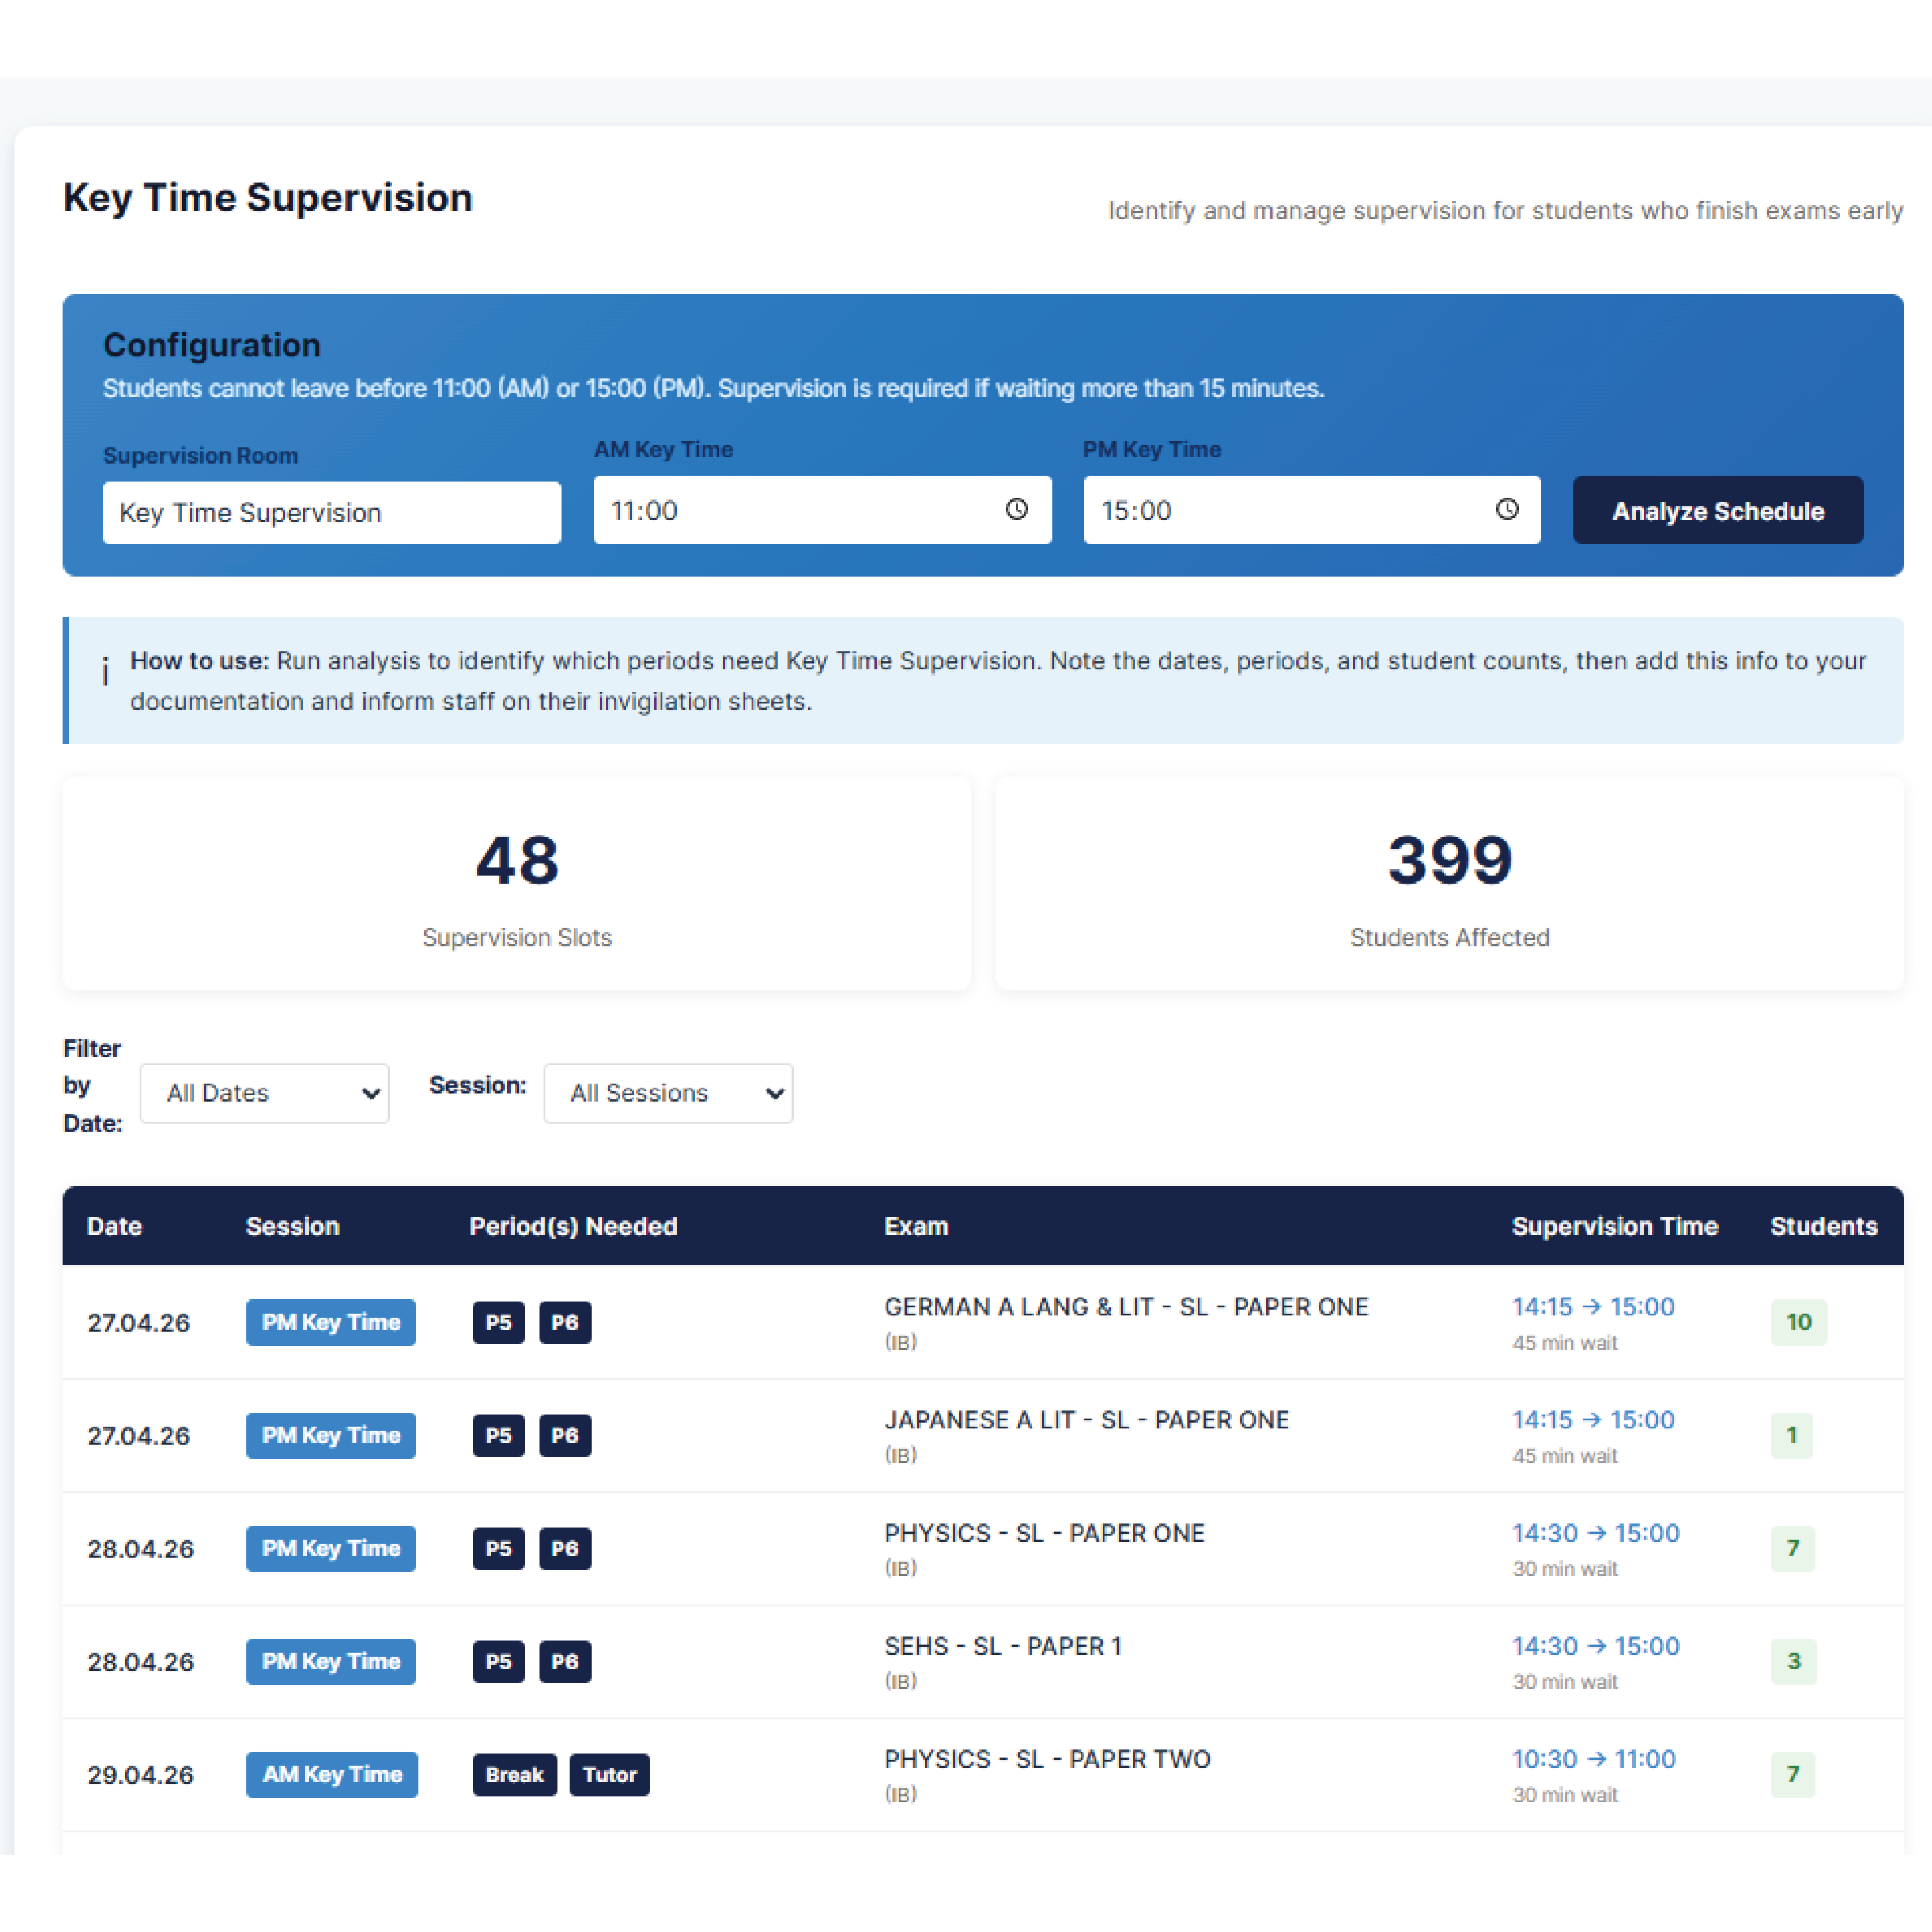
Task: Click GERMAN A LANG & LIT - SL - PAPER ONE
Action: click(x=1126, y=1307)
